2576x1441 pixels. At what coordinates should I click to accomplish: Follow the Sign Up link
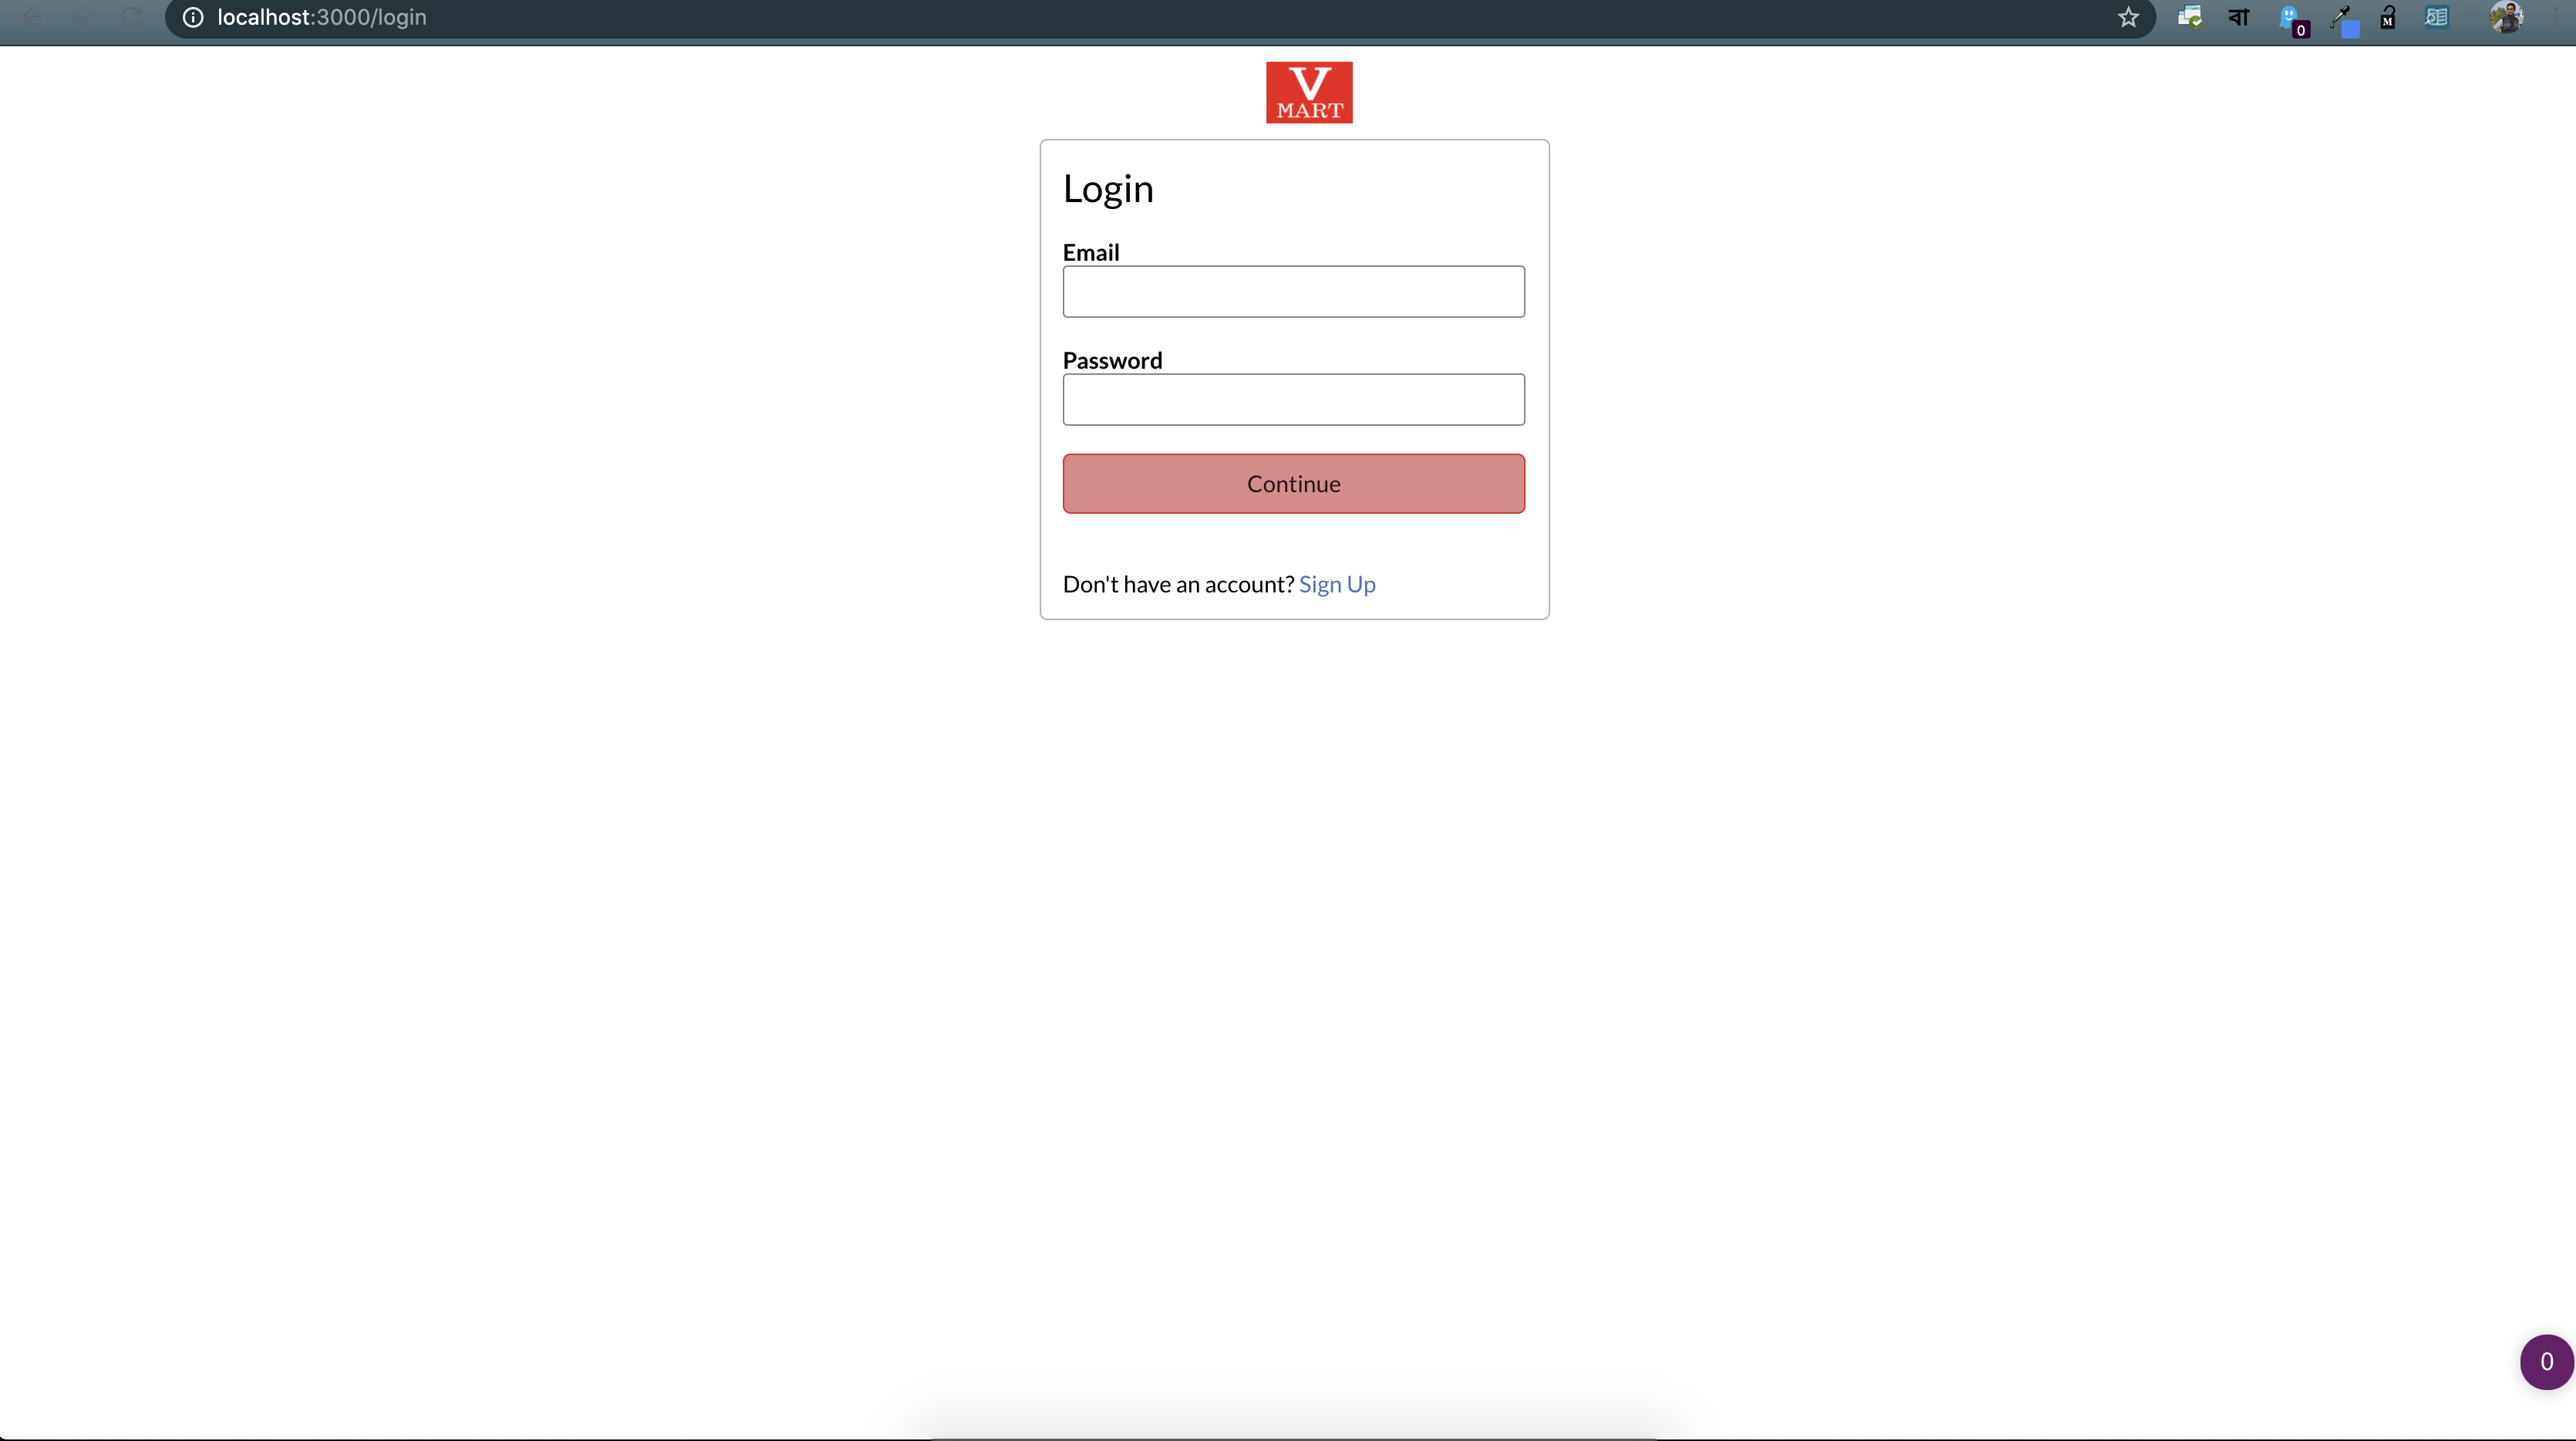pos(1337,584)
